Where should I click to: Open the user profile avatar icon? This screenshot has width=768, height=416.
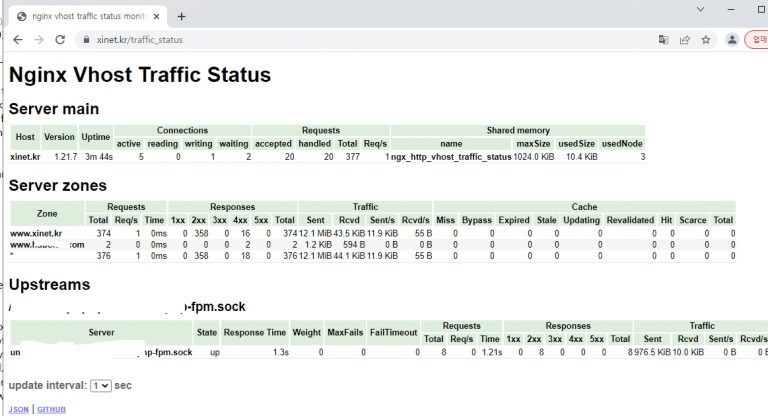point(732,40)
